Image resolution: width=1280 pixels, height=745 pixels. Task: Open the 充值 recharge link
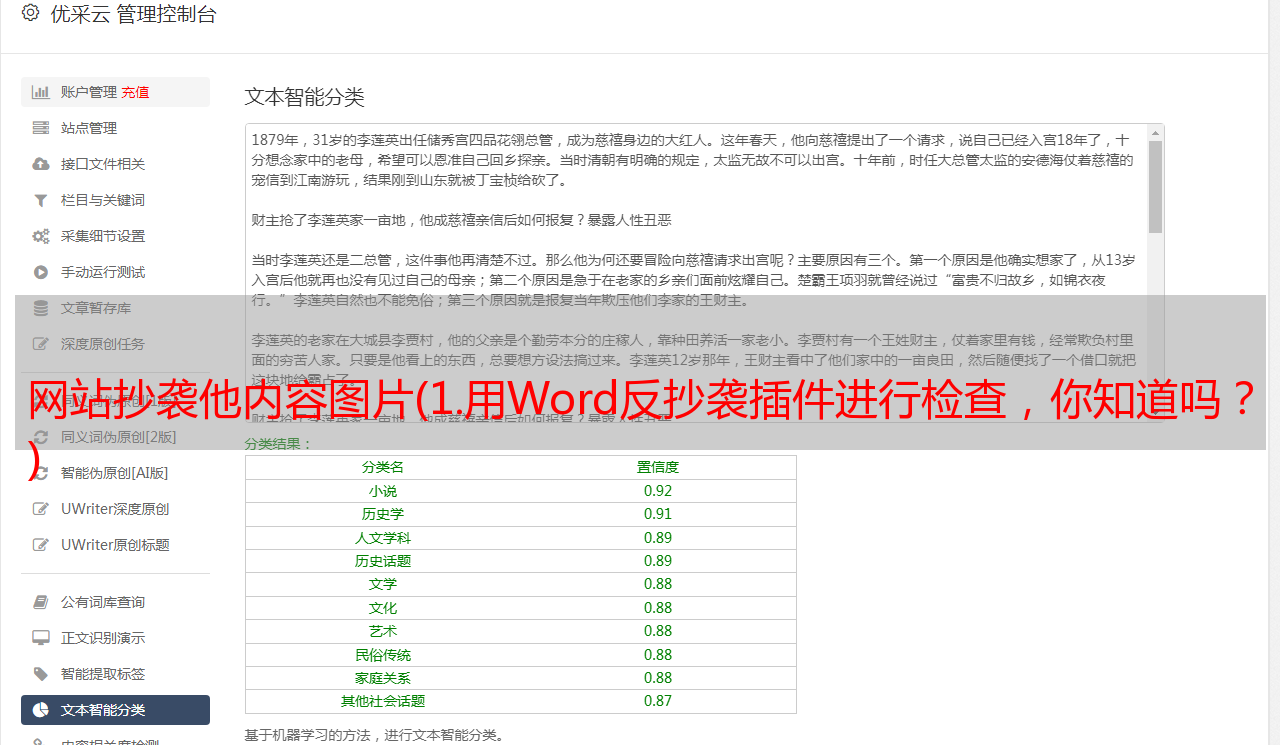coord(135,92)
